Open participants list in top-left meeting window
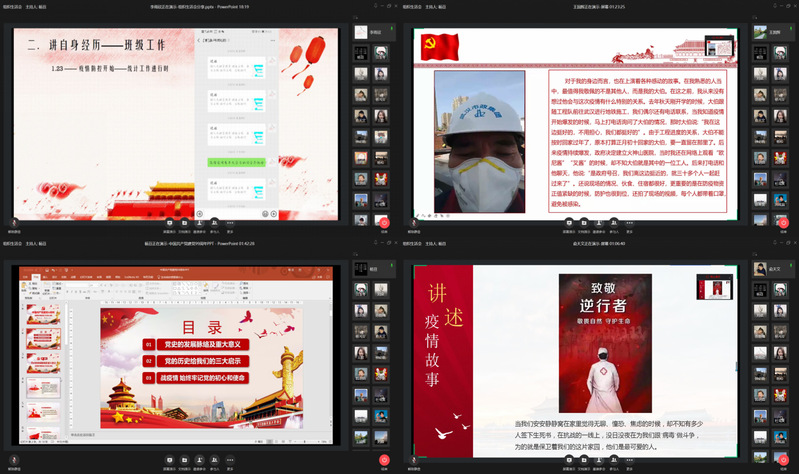Screen dimensions: 799x474 (x=215, y=223)
